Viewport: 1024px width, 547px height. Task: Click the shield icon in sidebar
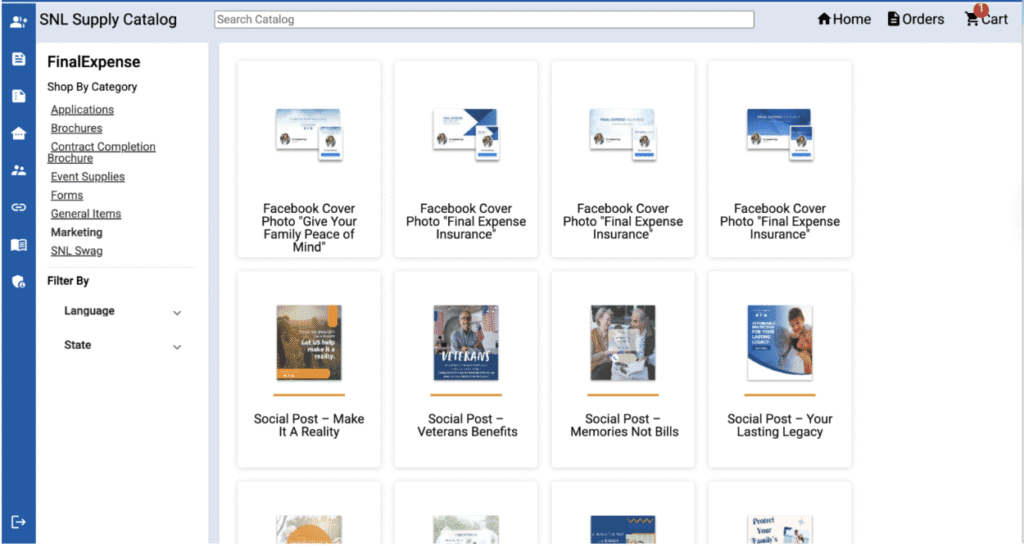(x=18, y=282)
